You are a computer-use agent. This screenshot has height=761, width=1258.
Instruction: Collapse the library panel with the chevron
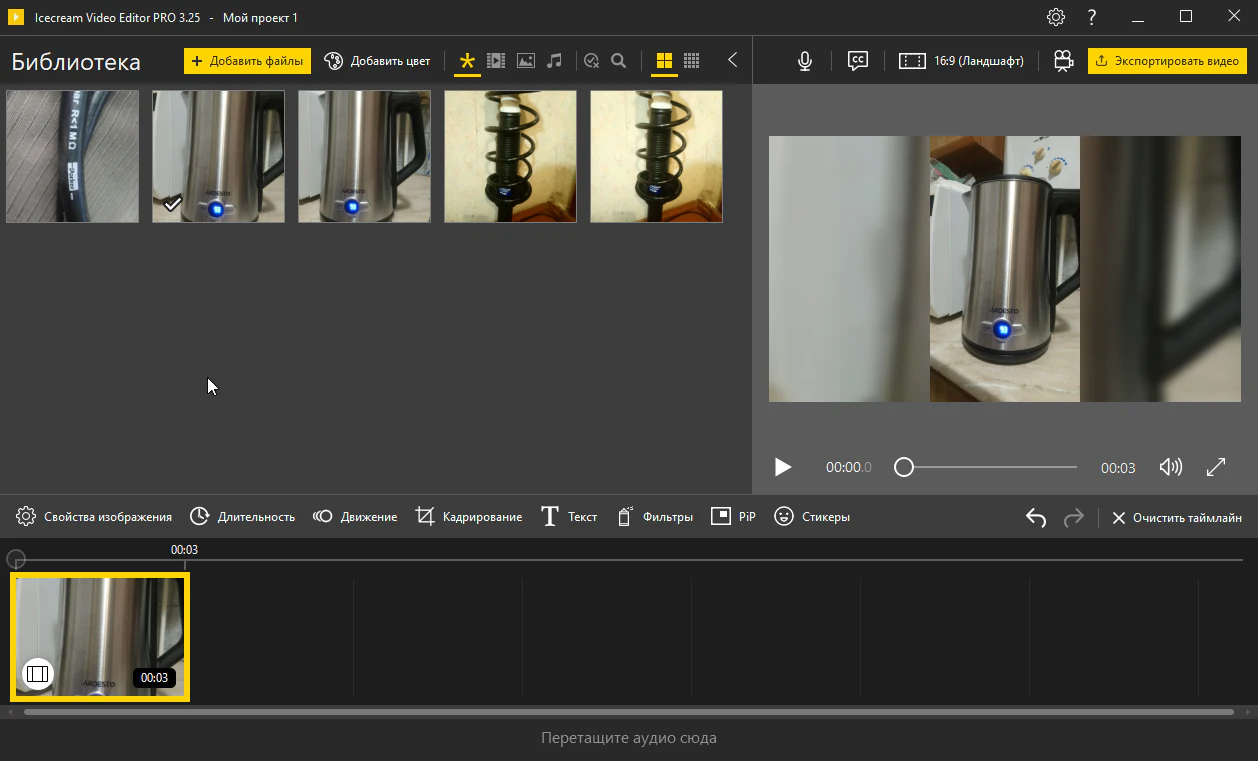coord(733,60)
